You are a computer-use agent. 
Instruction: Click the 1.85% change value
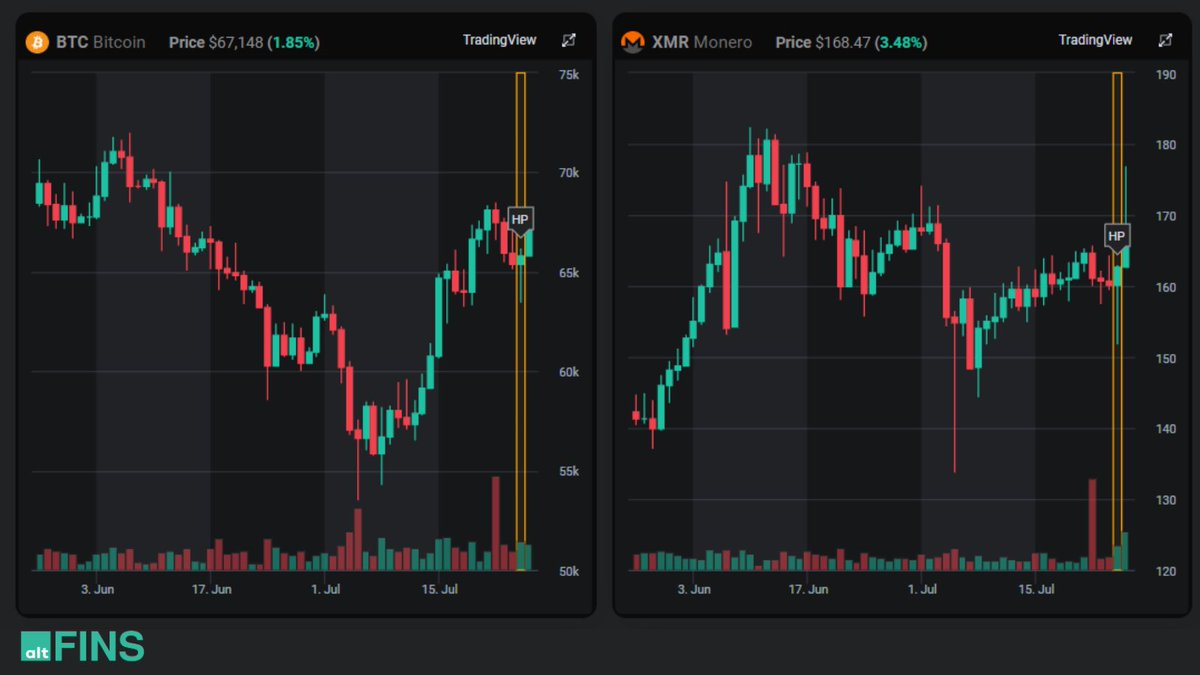(x=294, y=42)
